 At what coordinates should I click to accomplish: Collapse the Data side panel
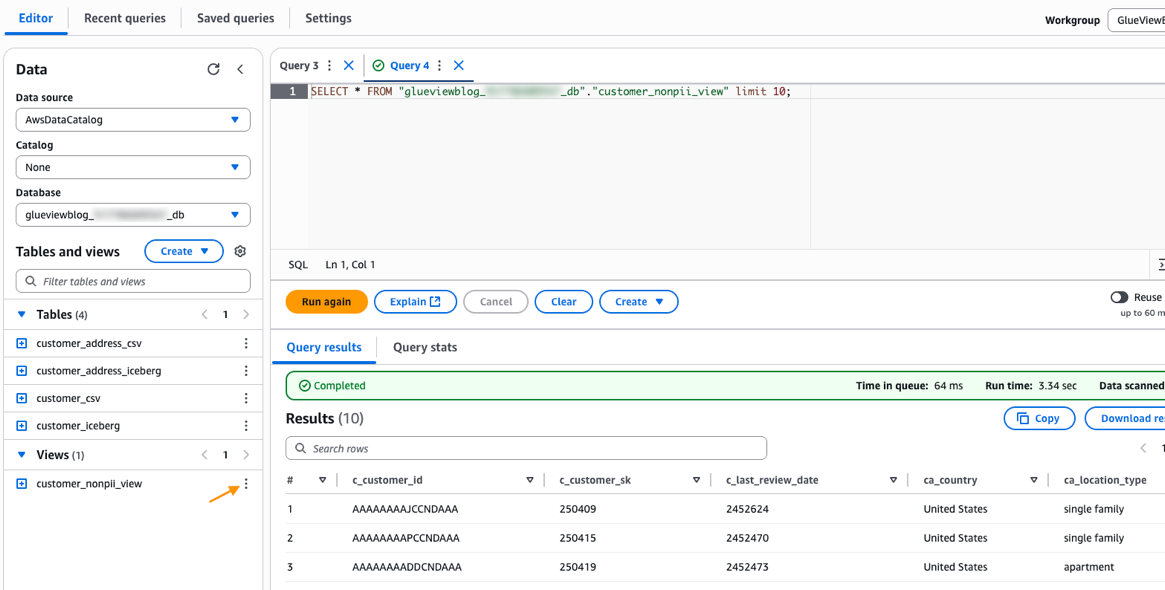(x=240, y=69)
